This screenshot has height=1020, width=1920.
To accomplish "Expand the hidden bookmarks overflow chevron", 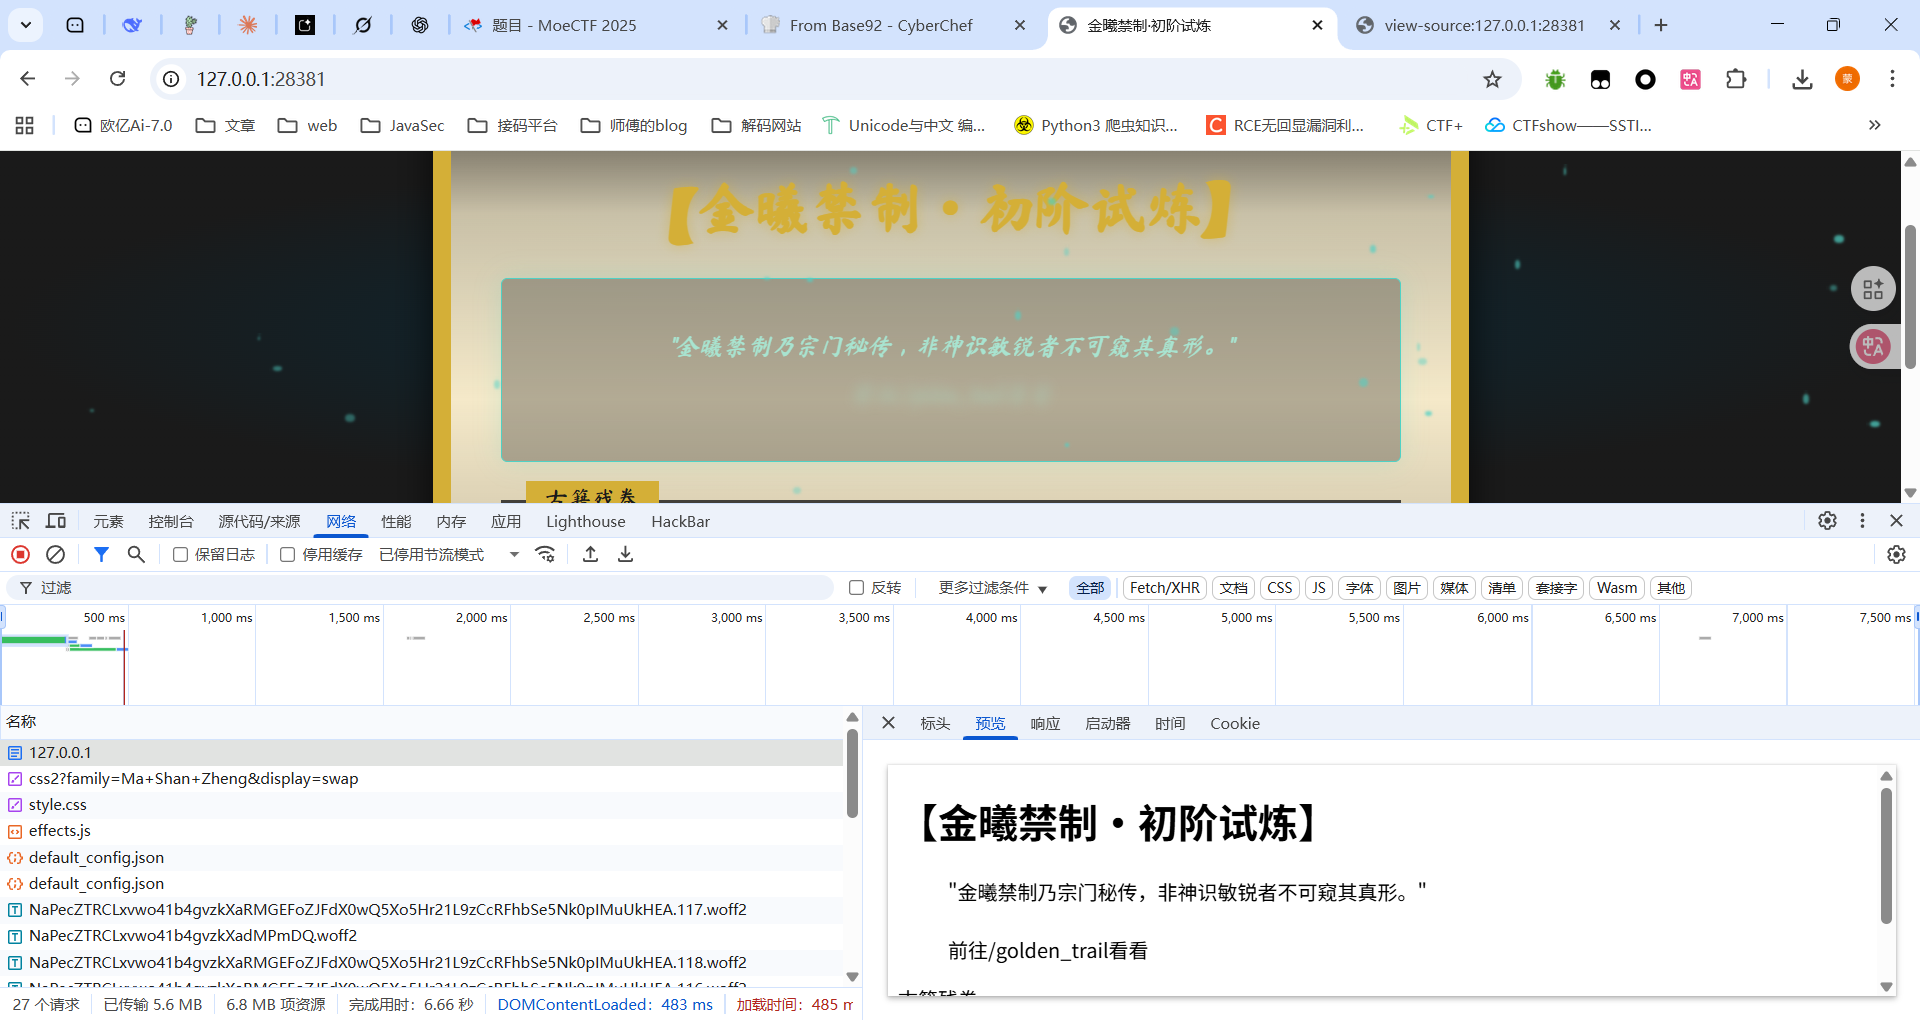I will click(1874, 125).
